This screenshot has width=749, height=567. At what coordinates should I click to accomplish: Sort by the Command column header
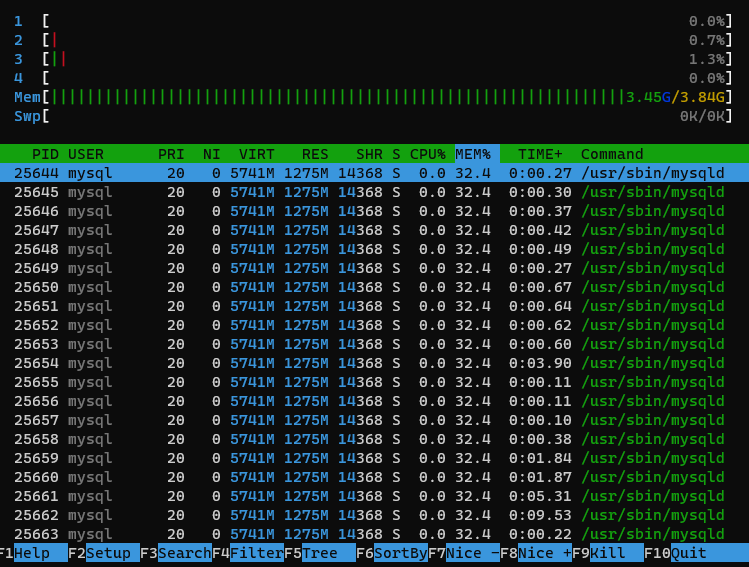[612, 154]
